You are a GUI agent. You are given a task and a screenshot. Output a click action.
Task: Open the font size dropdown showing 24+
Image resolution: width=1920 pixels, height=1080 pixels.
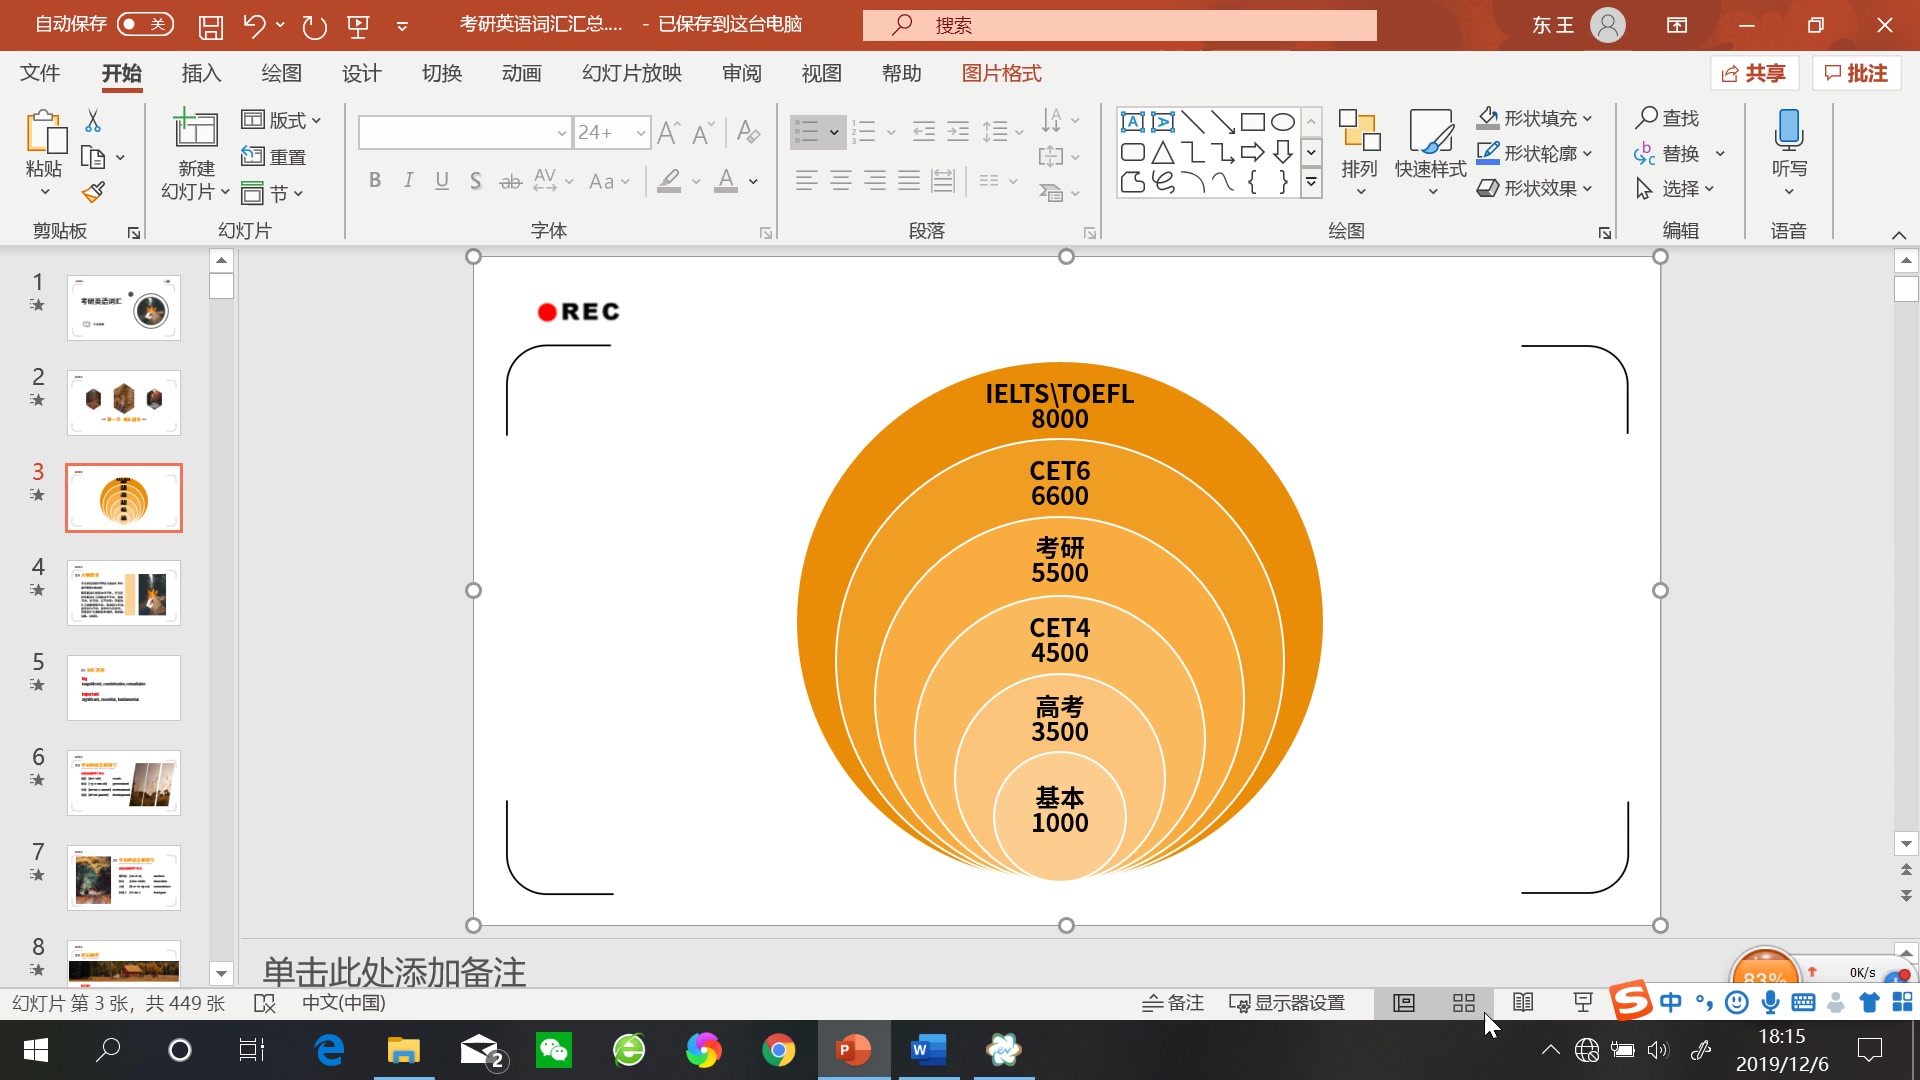(x=640, y=132)
